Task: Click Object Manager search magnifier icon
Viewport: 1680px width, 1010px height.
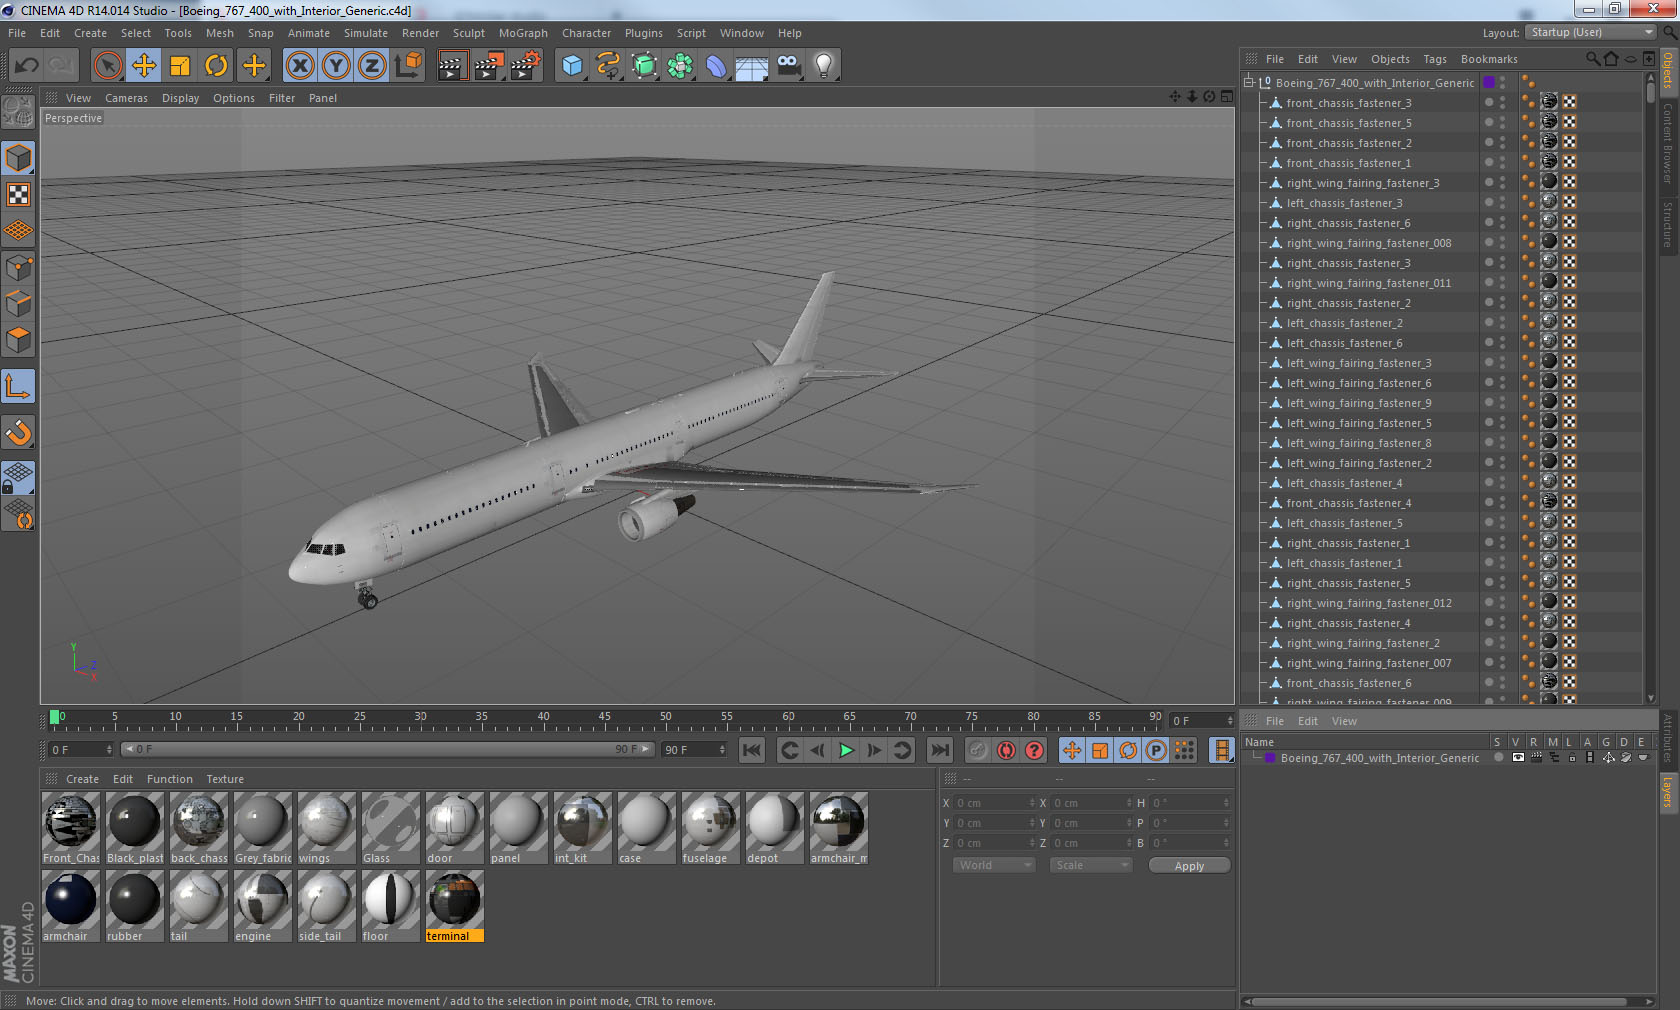Action: pyautogui.click(x=1593, y=59)
